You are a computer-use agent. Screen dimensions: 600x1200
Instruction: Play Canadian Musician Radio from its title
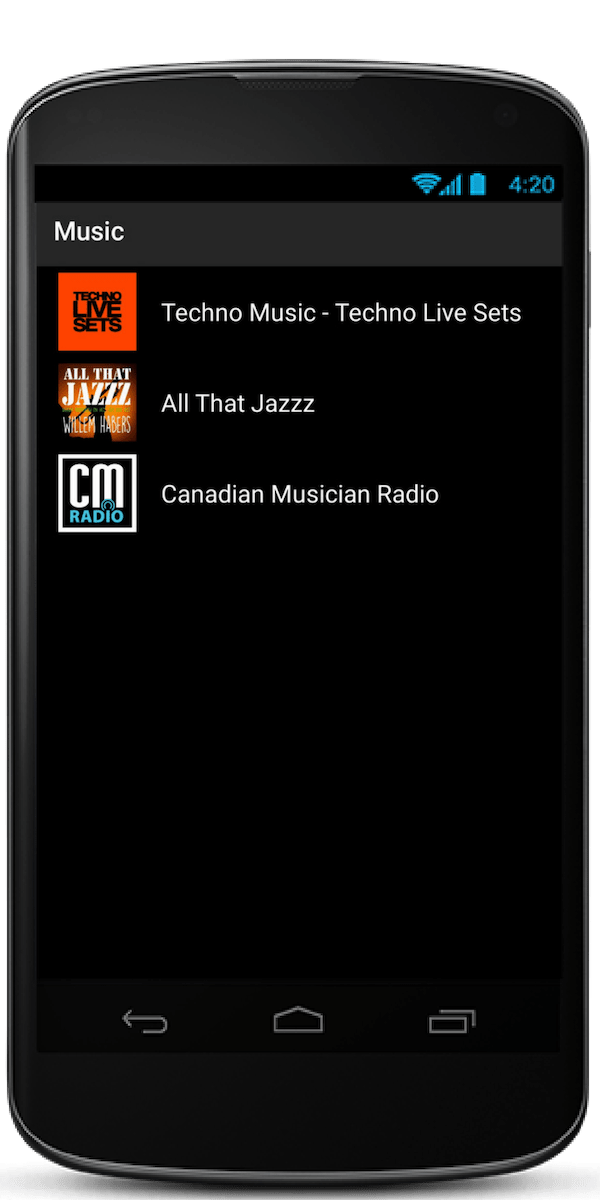pos(300,494)
